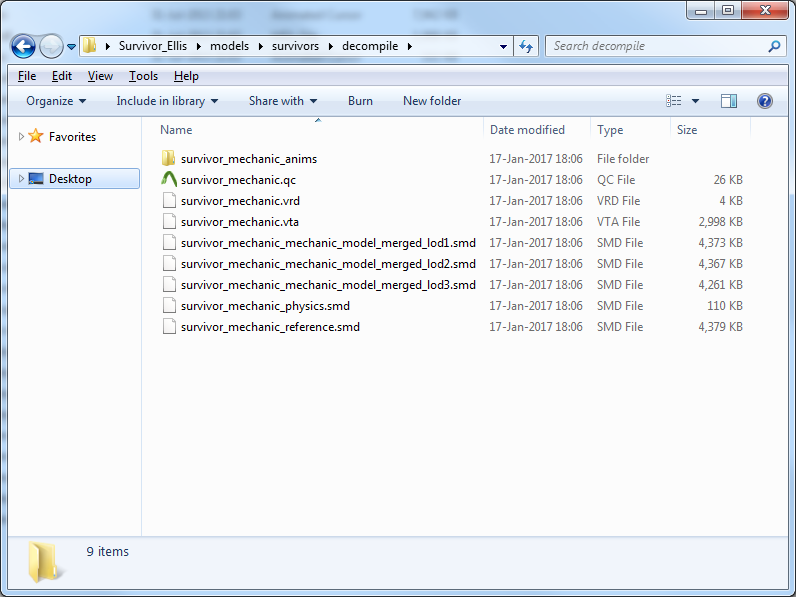Click the survivor_mechanic.vrd file icon
This screenshot has width=796, height=597.
point(169,201)
